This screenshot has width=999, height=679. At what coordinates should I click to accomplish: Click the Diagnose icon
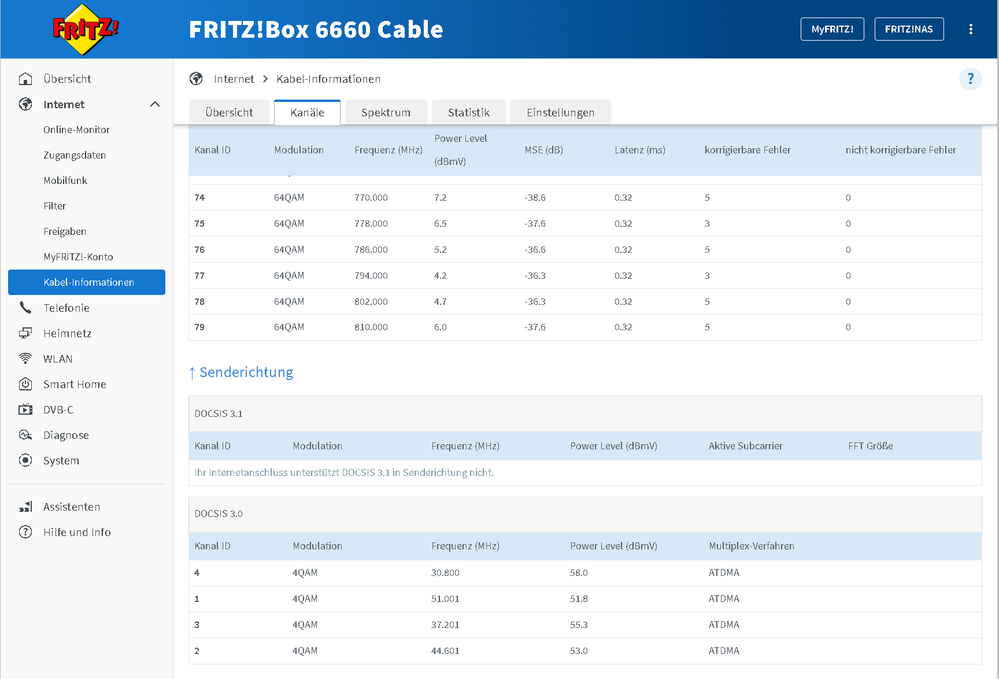tap(25, 435)
